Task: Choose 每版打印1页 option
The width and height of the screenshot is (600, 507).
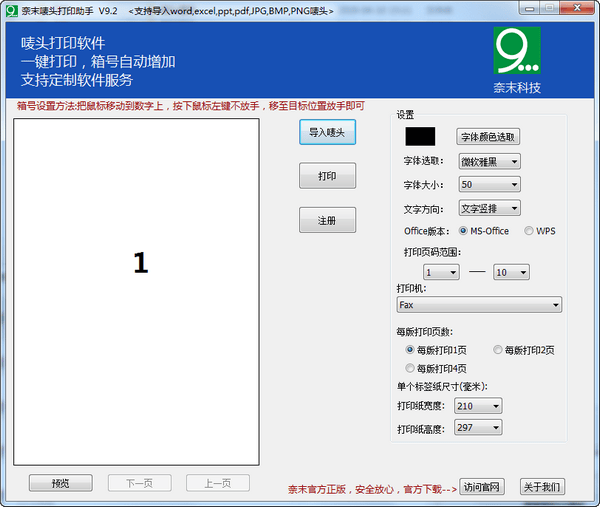Action: (x=410, y=350)
